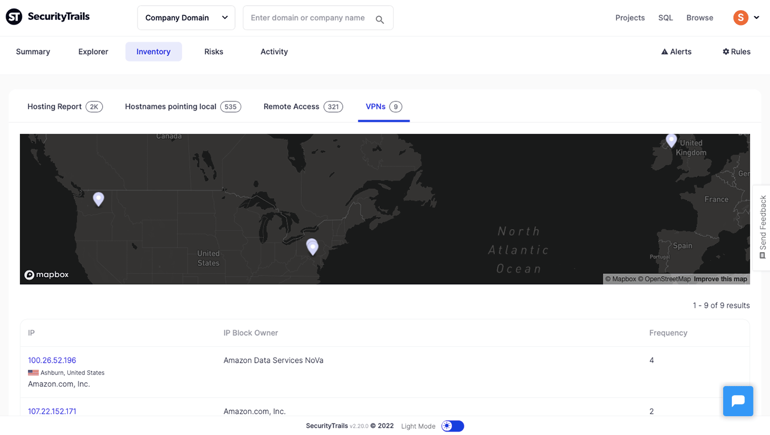Open the Remote Access sub-tab
The width and height of the screenshot is (770, 435).
pos(303,107)
